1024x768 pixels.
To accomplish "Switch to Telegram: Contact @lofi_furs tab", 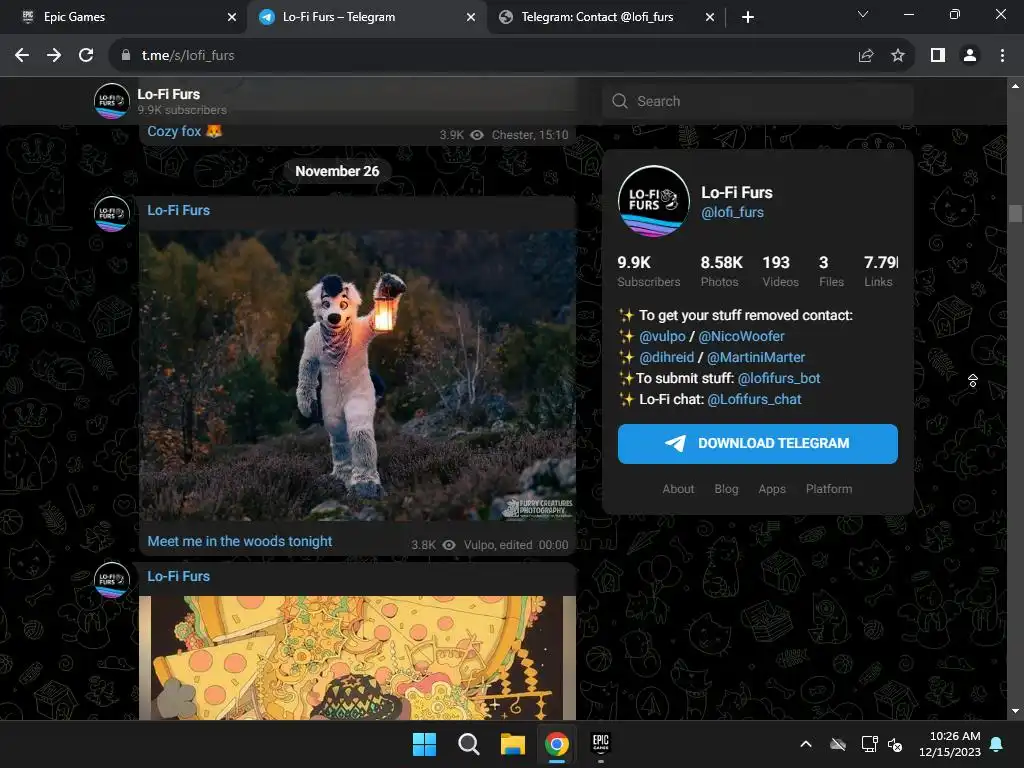I will click(x=604, y=17).
